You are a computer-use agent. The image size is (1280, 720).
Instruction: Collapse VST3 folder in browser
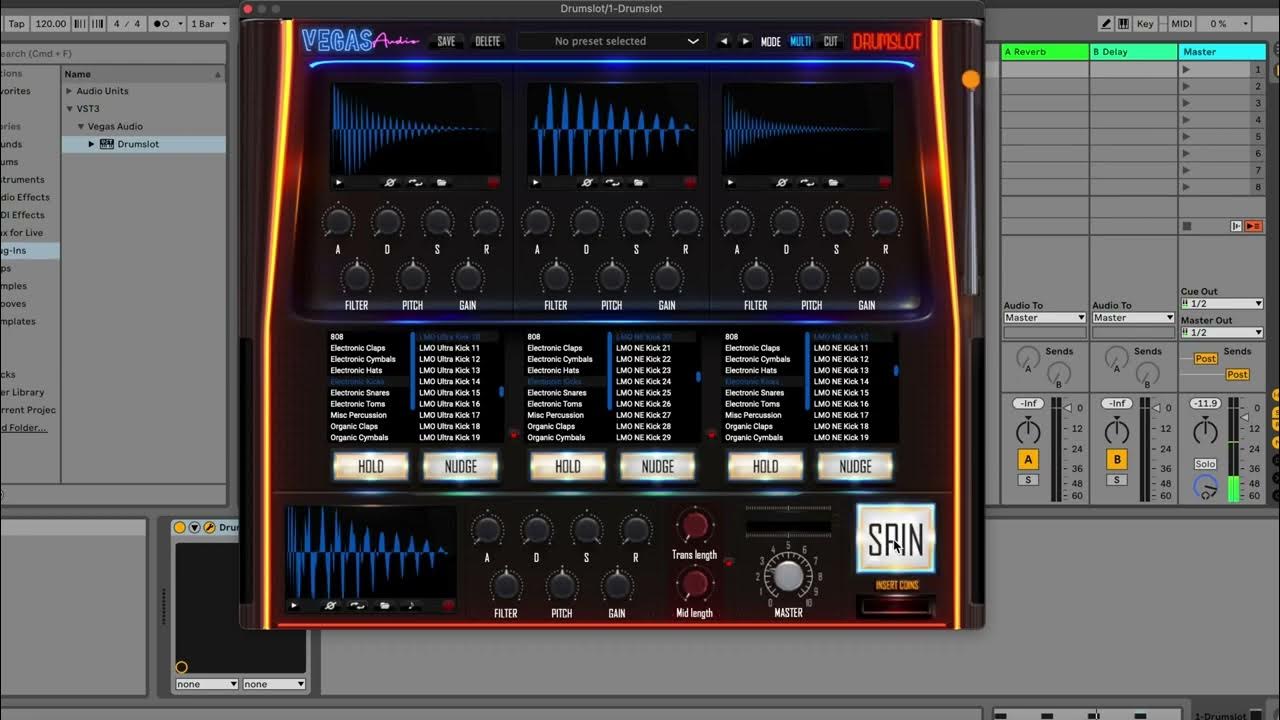pos(70,109)
